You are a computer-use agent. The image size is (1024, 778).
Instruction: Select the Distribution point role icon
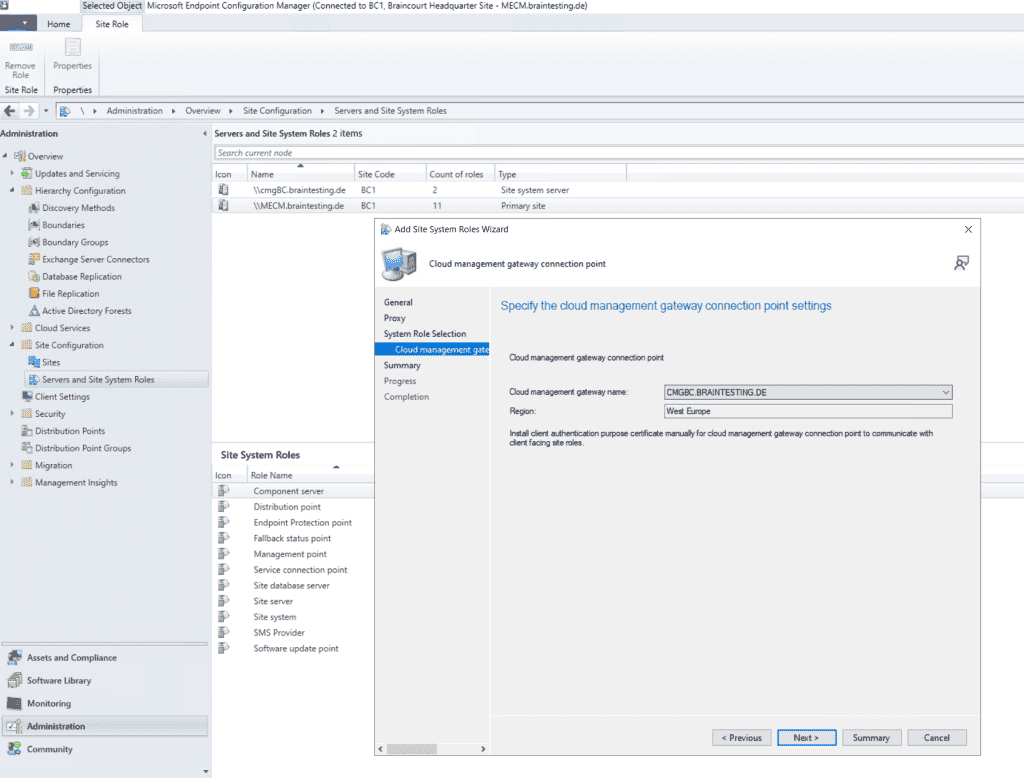[222, 506]
